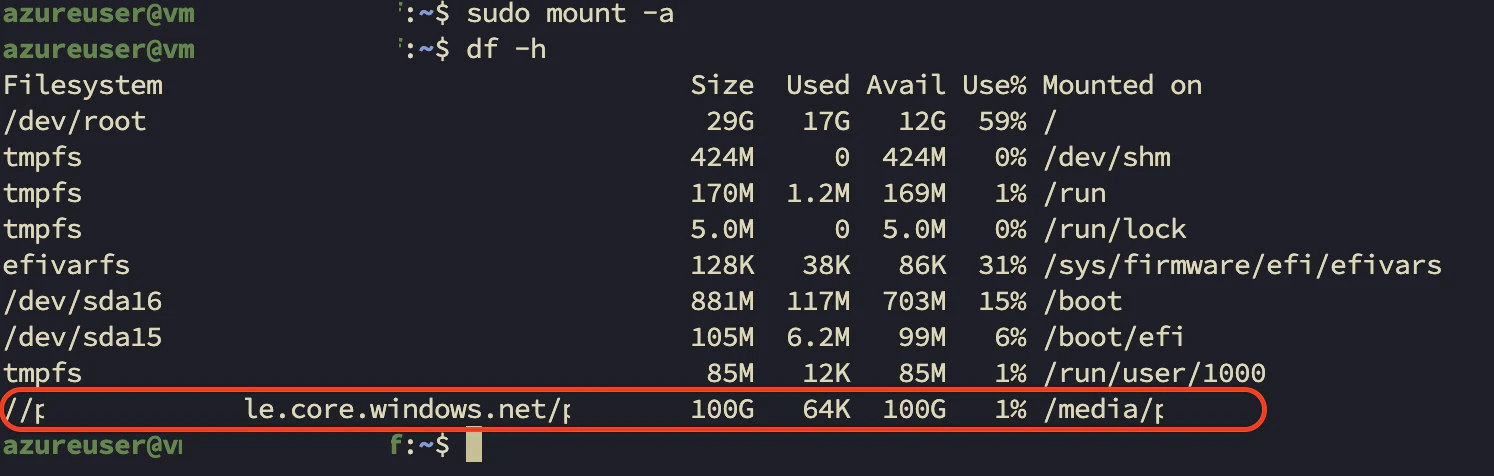The image size is (1494, 476).
Task: Click the 'le.core.windows.net/' share path
Action: (405, 410)
